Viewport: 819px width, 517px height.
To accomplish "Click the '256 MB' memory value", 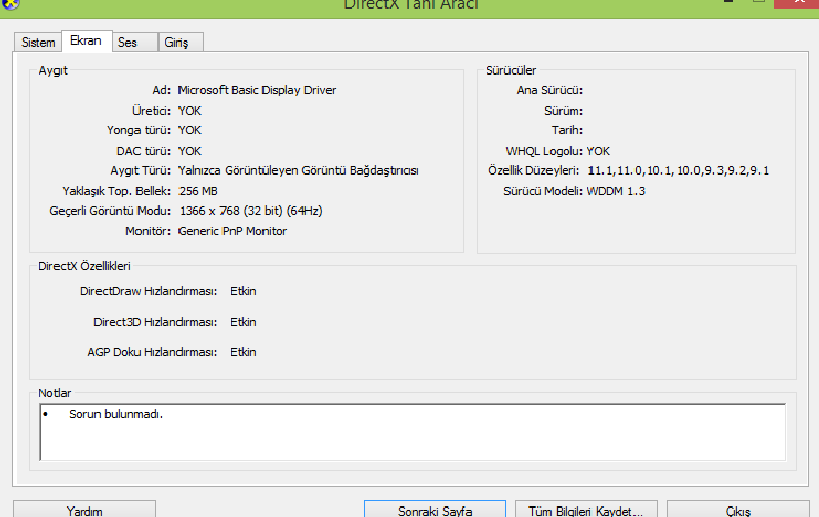I will (x=197, y=191).
